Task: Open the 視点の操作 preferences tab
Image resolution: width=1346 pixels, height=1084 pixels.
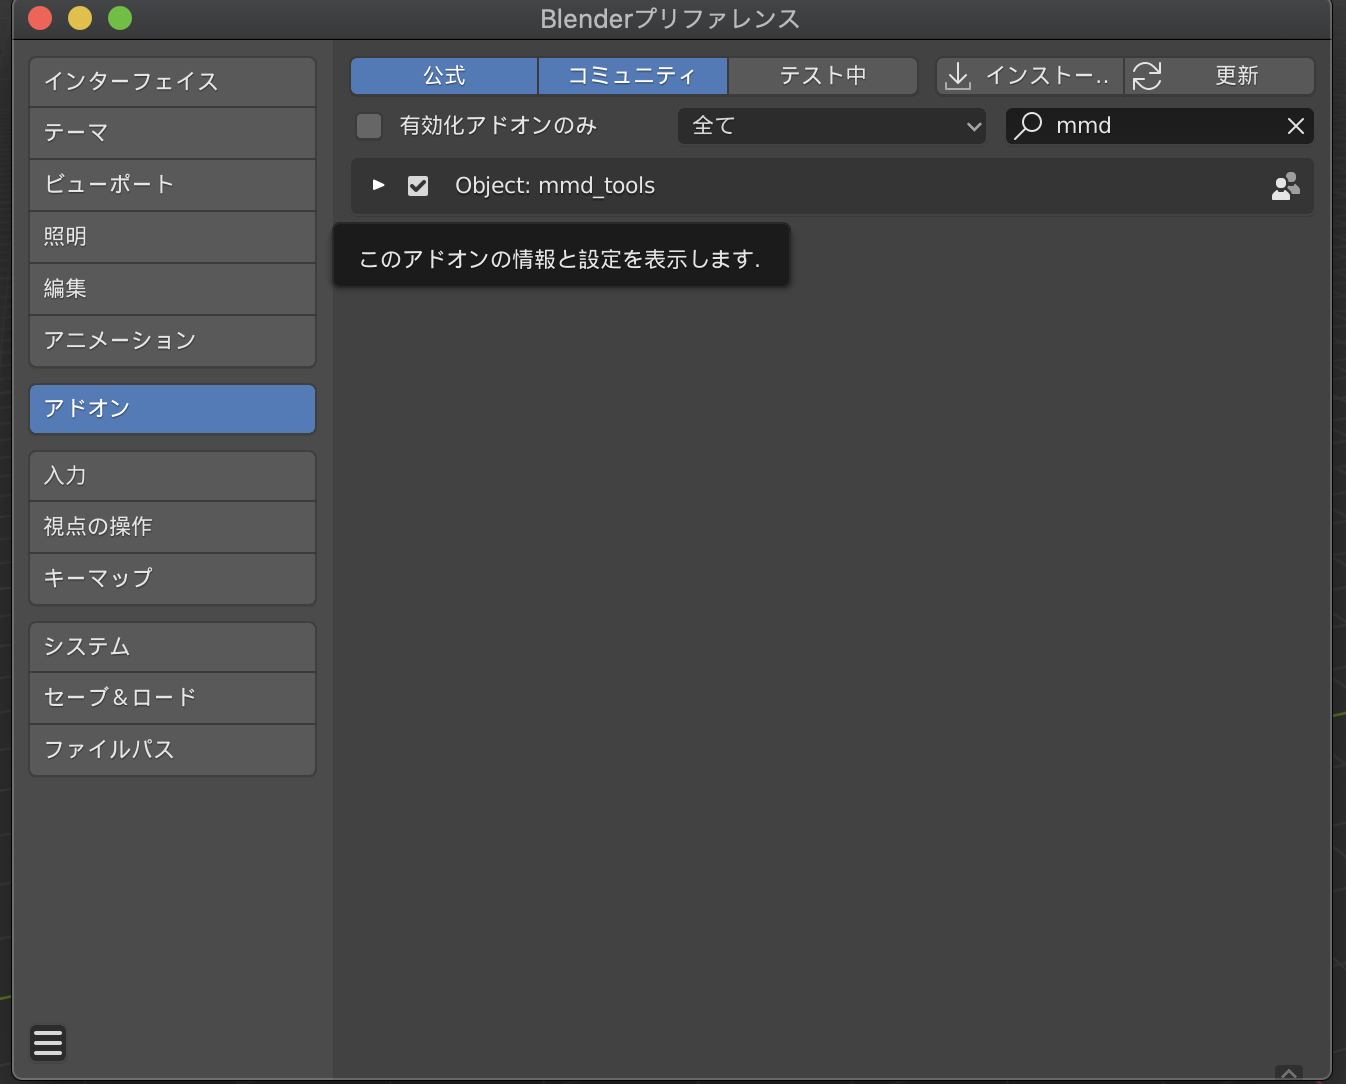Action: pos(173,527)
